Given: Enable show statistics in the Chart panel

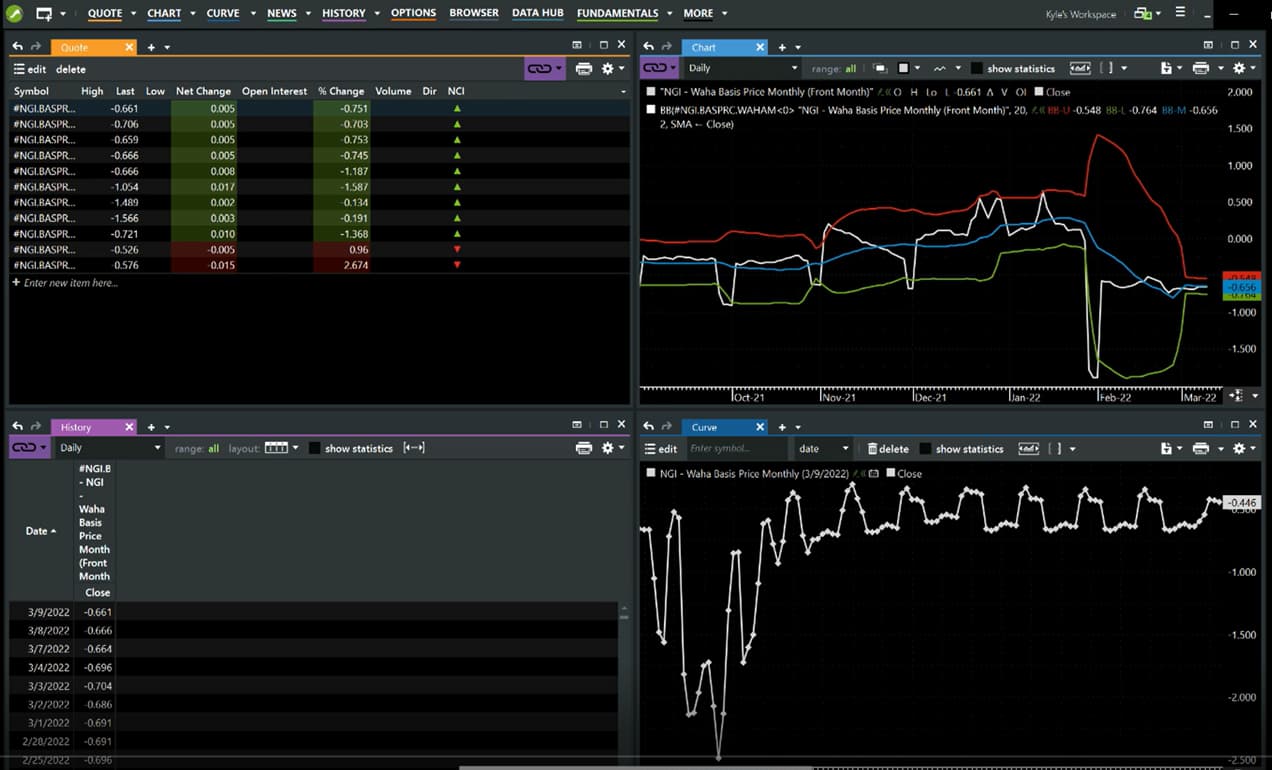Looking at the screenshot, I should point(977,68).
